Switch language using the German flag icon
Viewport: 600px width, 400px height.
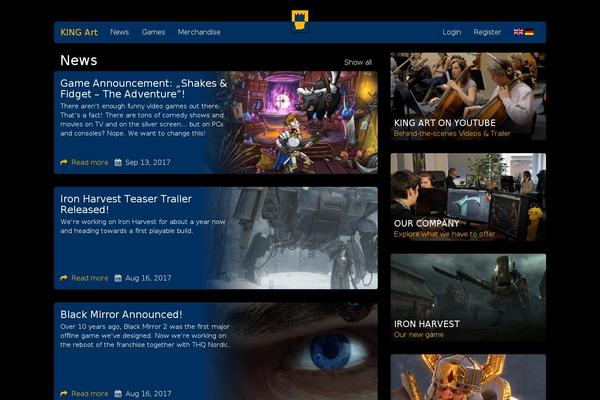(x=529, y=32)
